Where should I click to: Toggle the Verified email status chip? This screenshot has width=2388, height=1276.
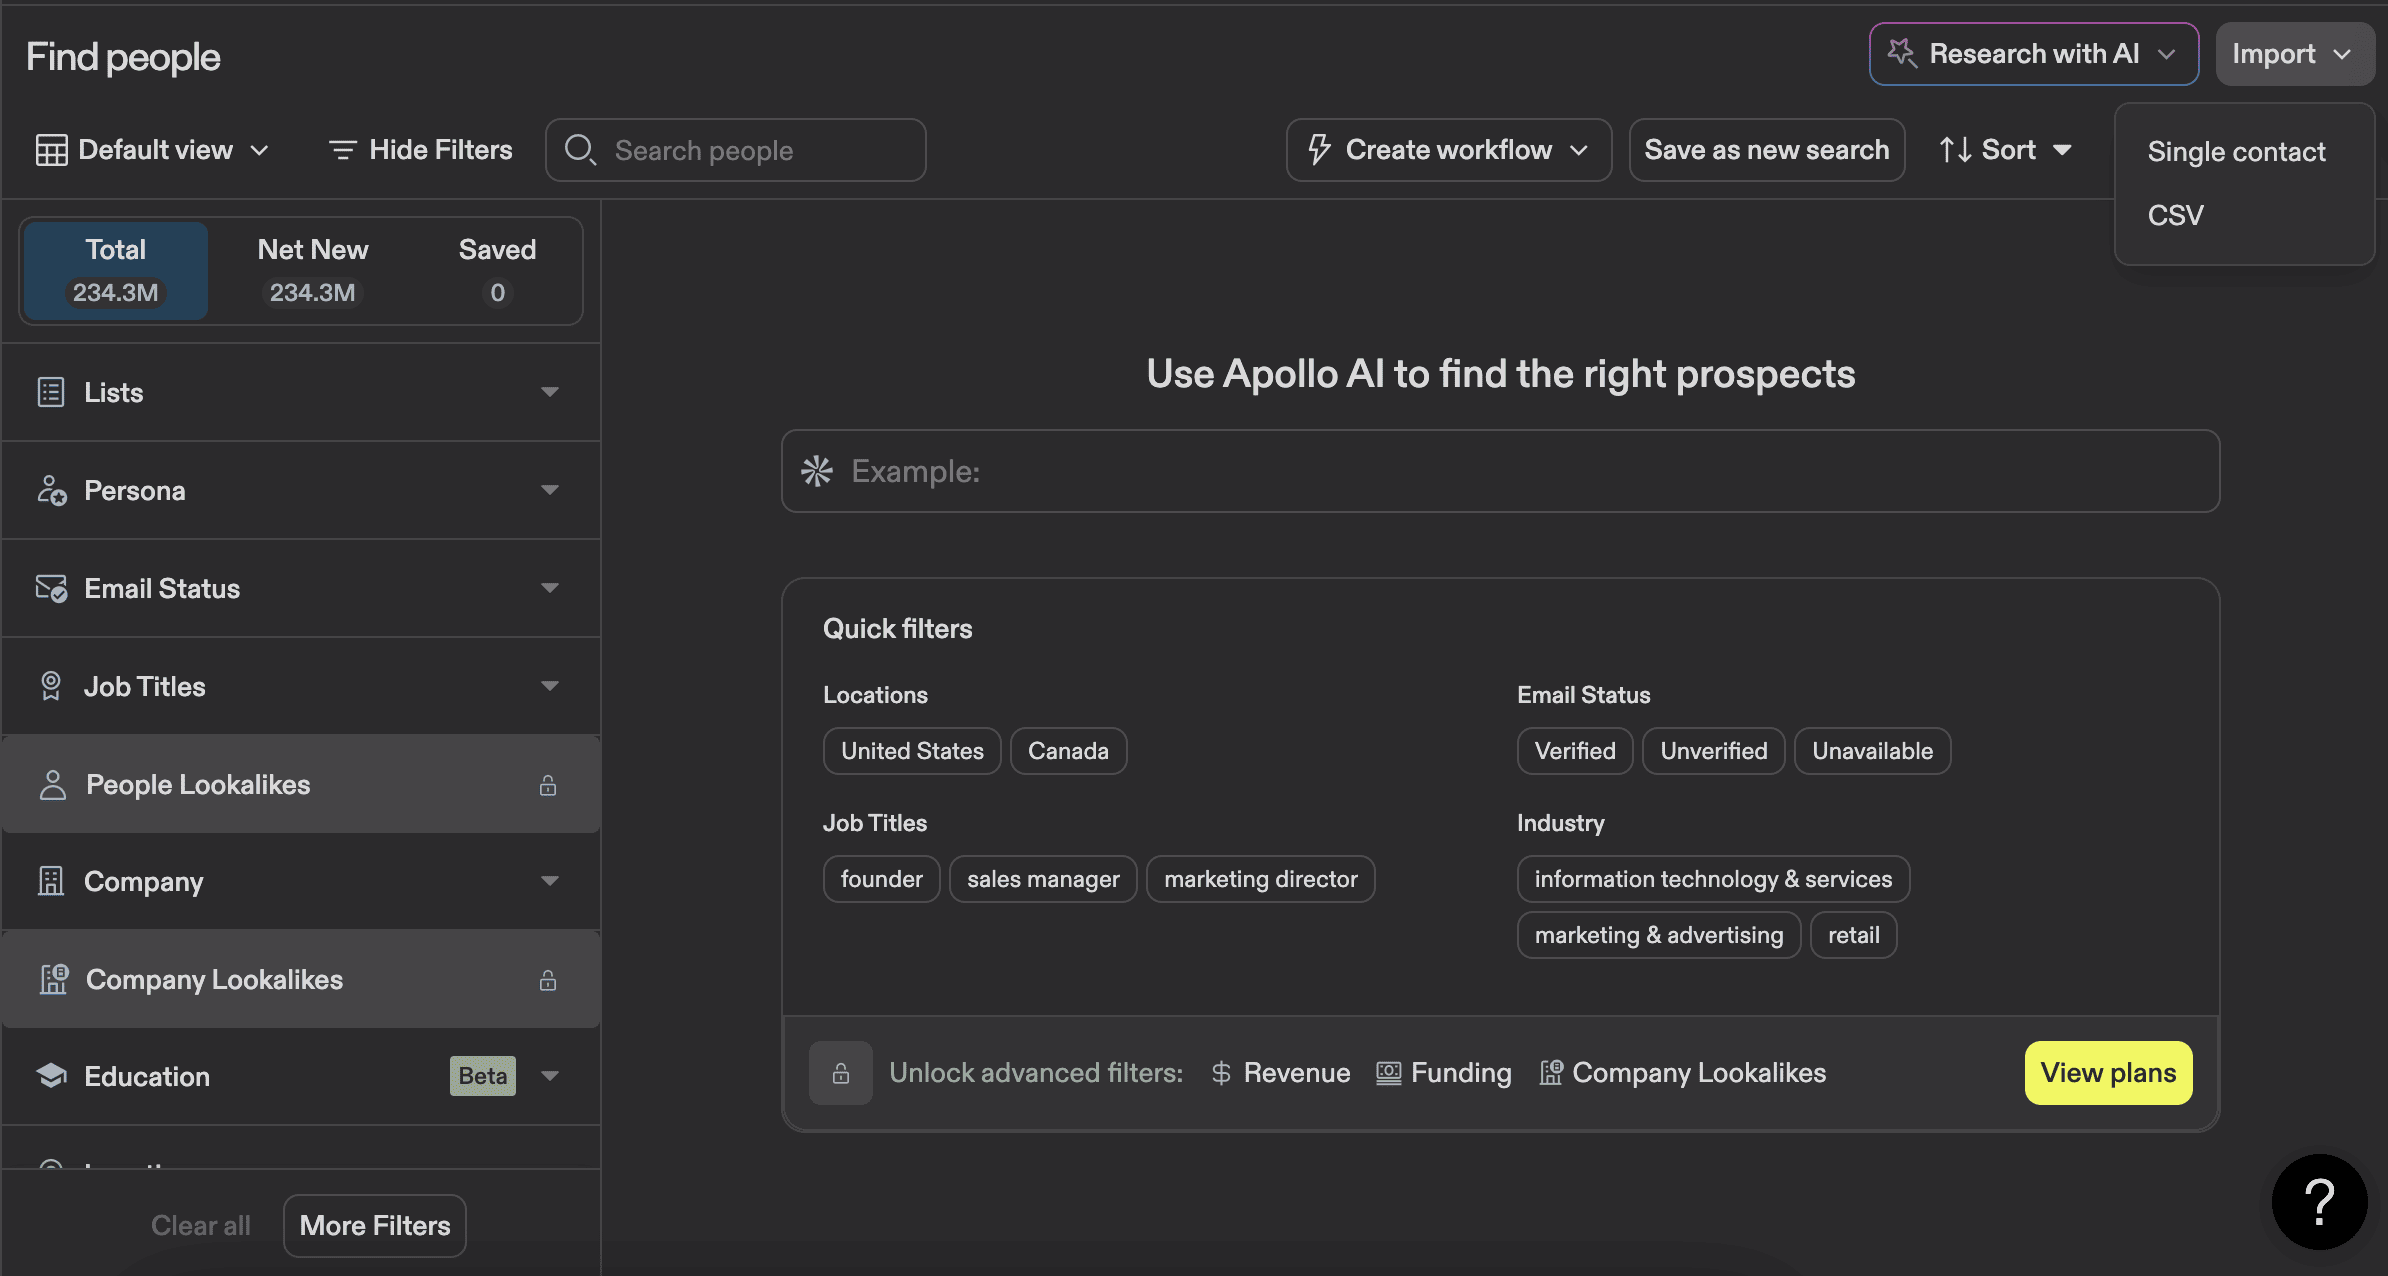click(x=1574, y=750)
